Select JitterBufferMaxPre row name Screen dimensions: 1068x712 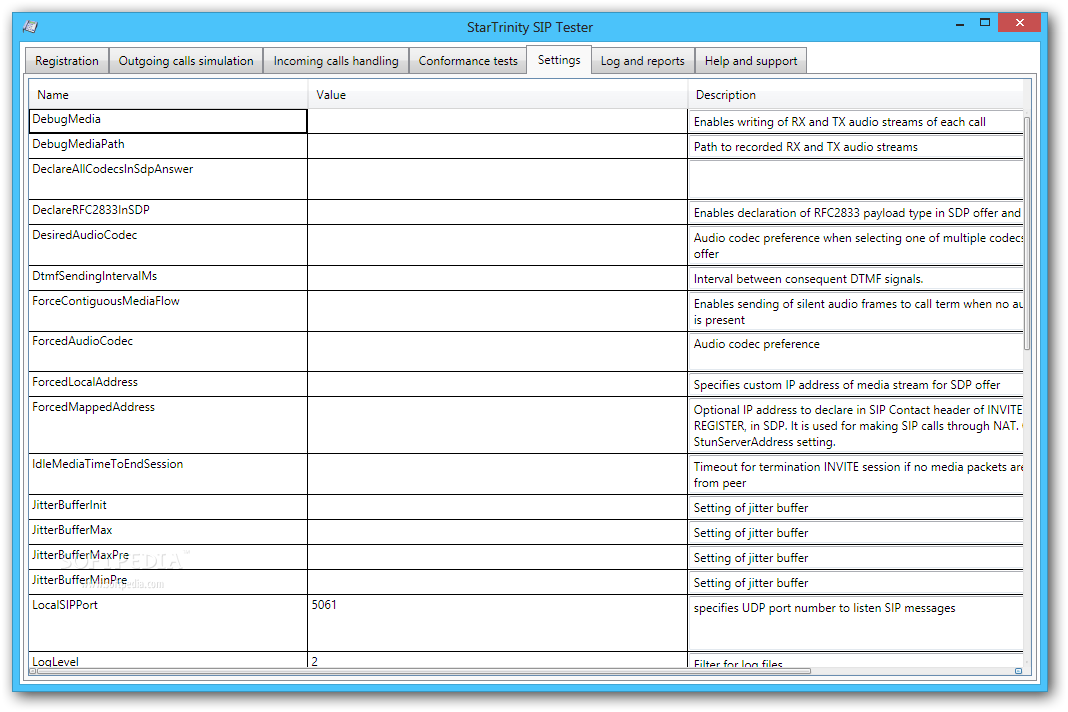click(x=168, y=557)
